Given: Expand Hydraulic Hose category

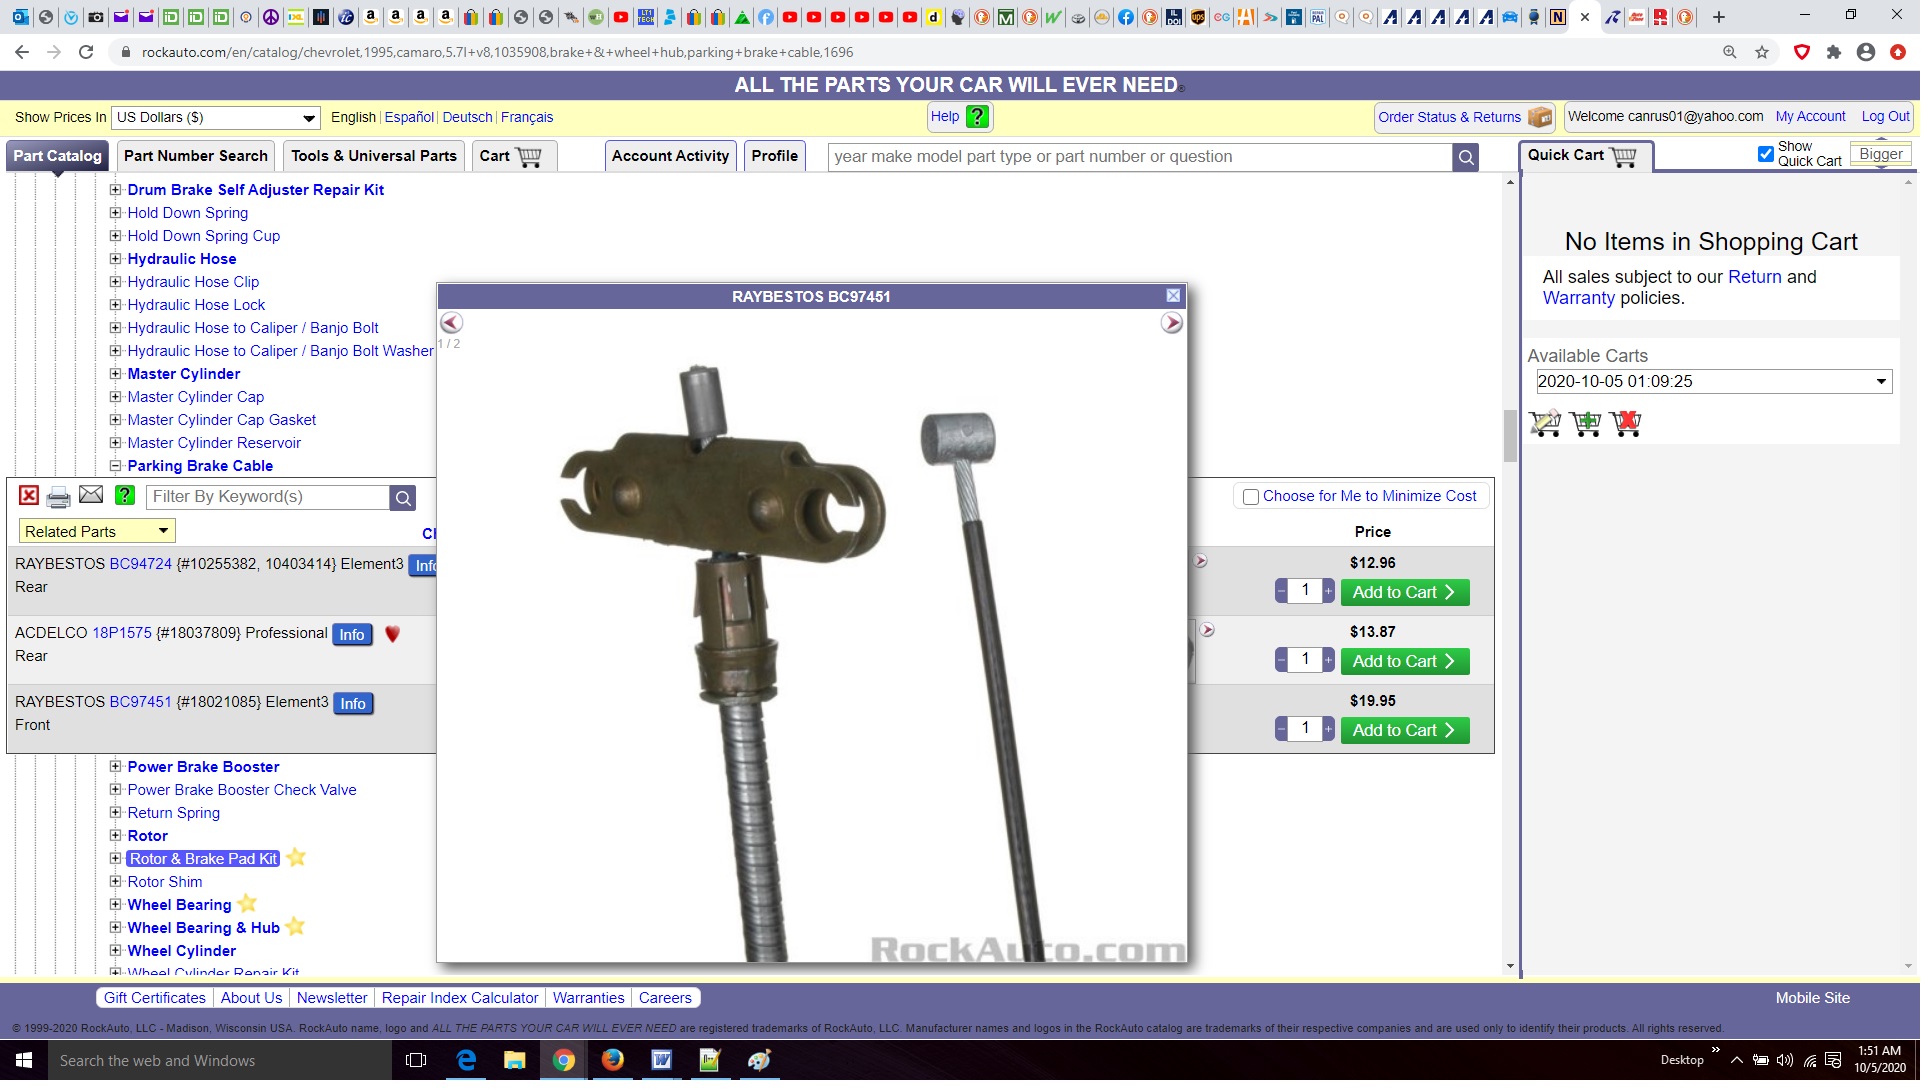Looking at the screenshot, I should (116, 259).
